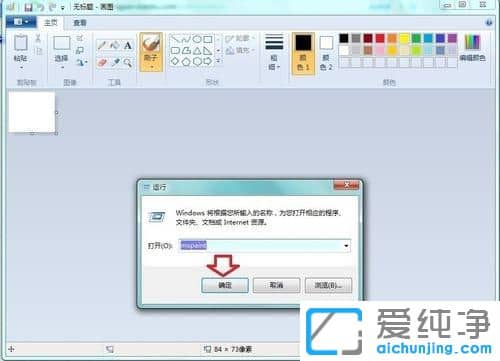Expand the arrow under 粘贴
The image size is (500, 361).
[x=21, y=68]
